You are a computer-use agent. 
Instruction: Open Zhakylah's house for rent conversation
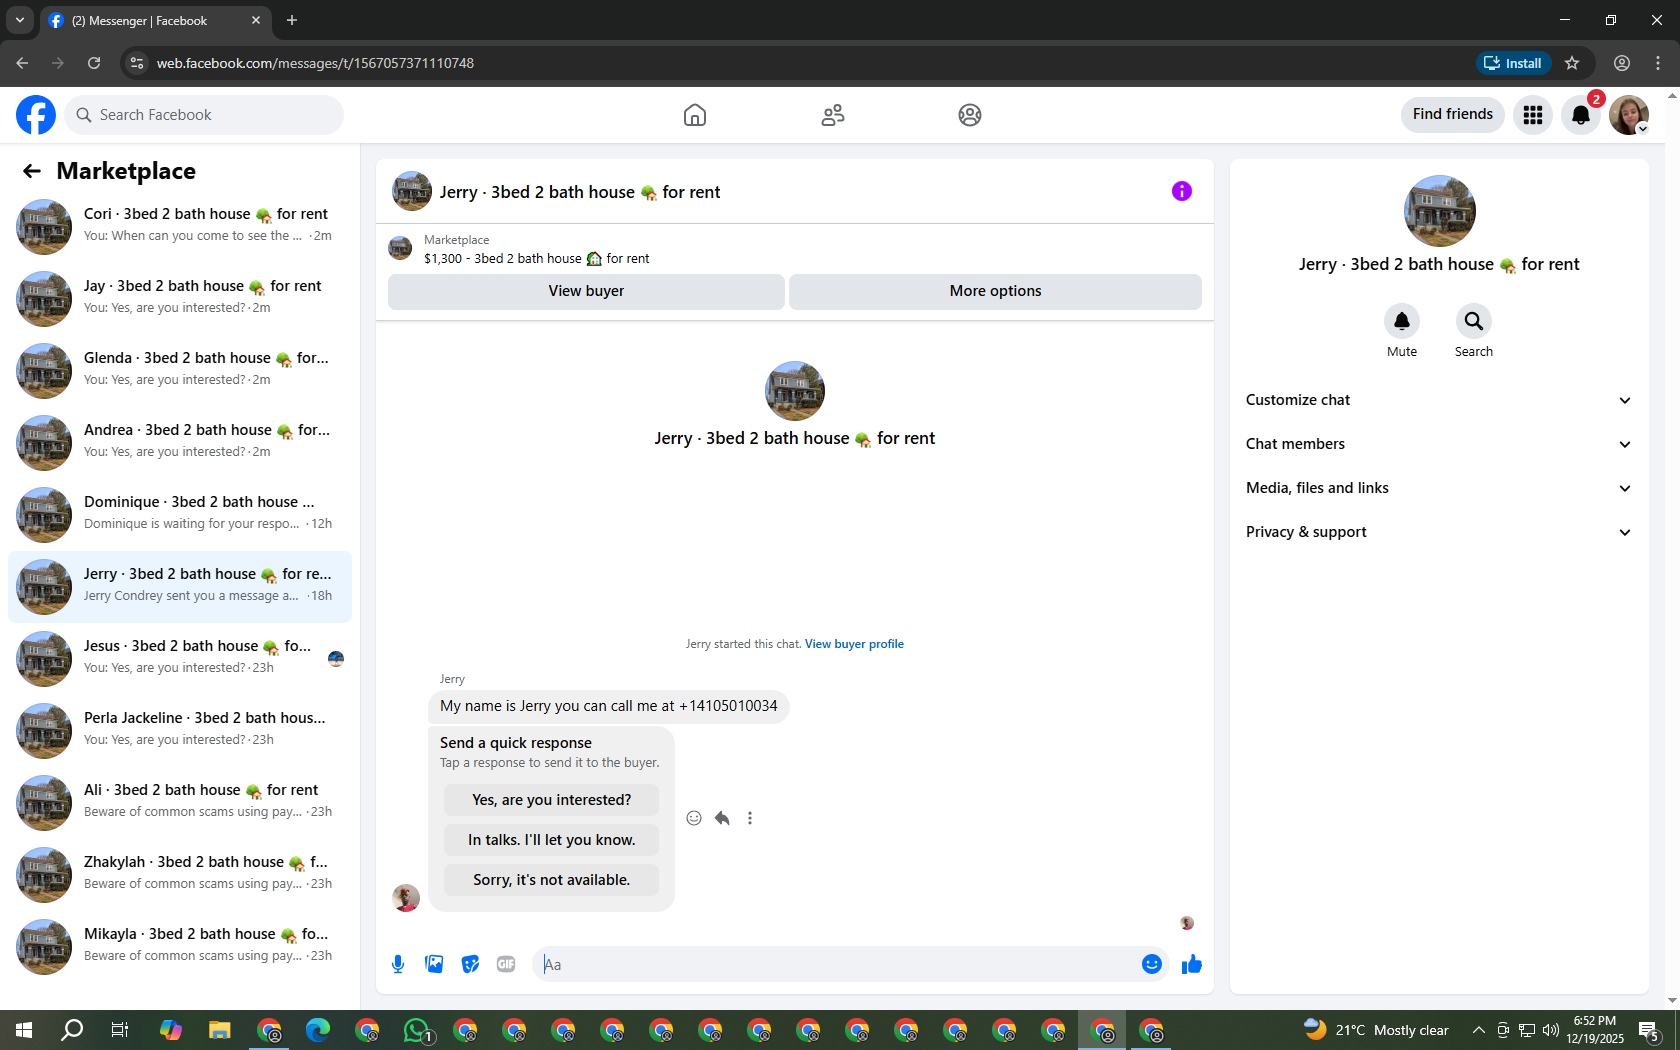pyautogui.click(x=180, y=874)
